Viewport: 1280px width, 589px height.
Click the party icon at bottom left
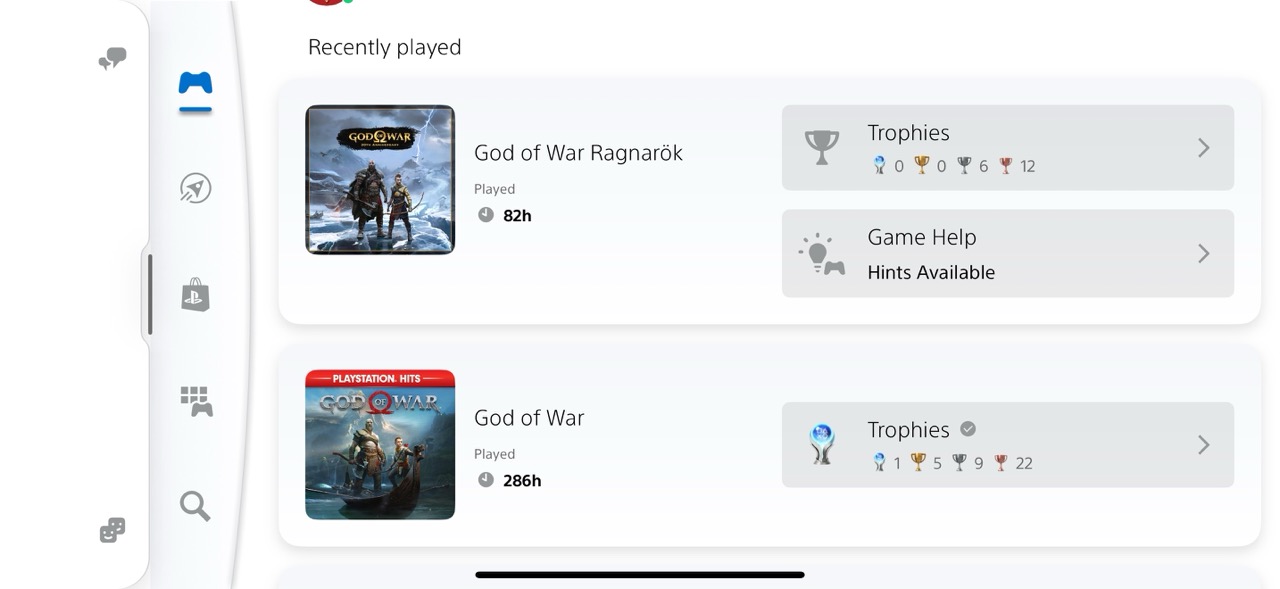pyautogui.click(x=111, y=531)
